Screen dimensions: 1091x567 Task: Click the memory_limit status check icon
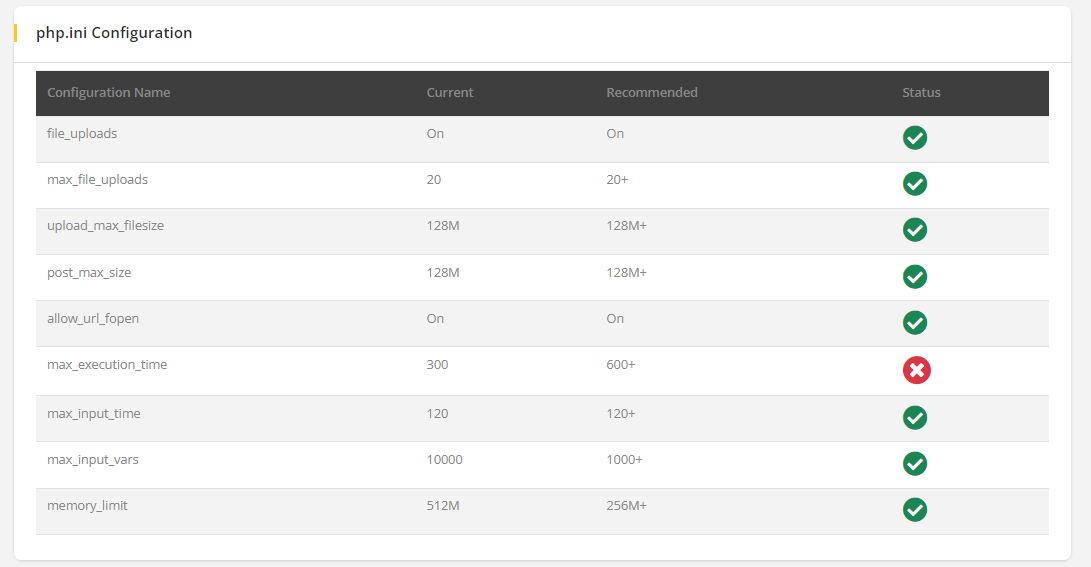(914, 510)
